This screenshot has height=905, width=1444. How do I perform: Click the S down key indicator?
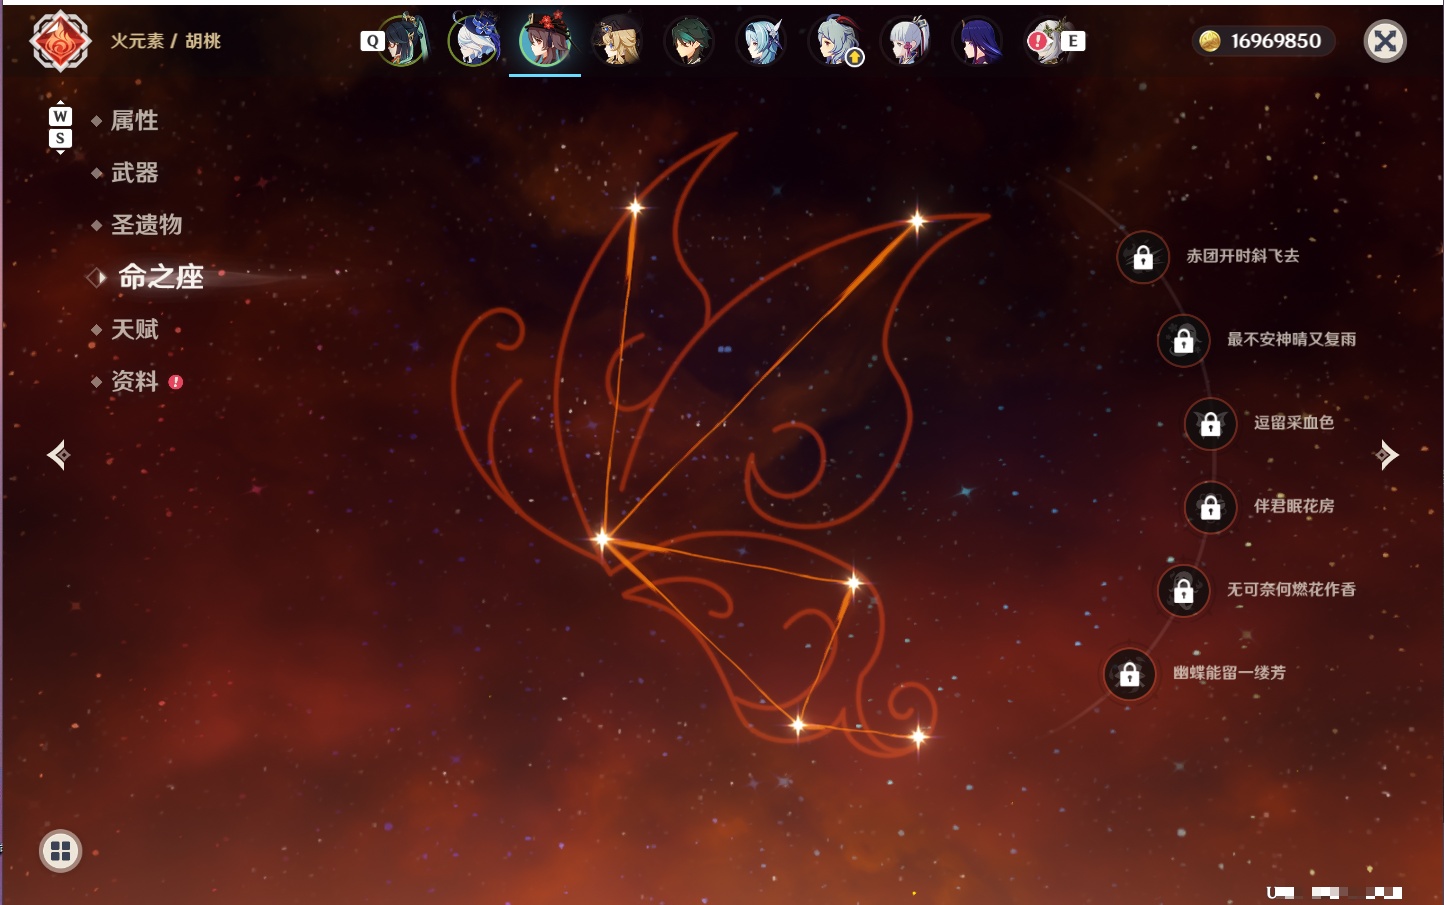60,138
